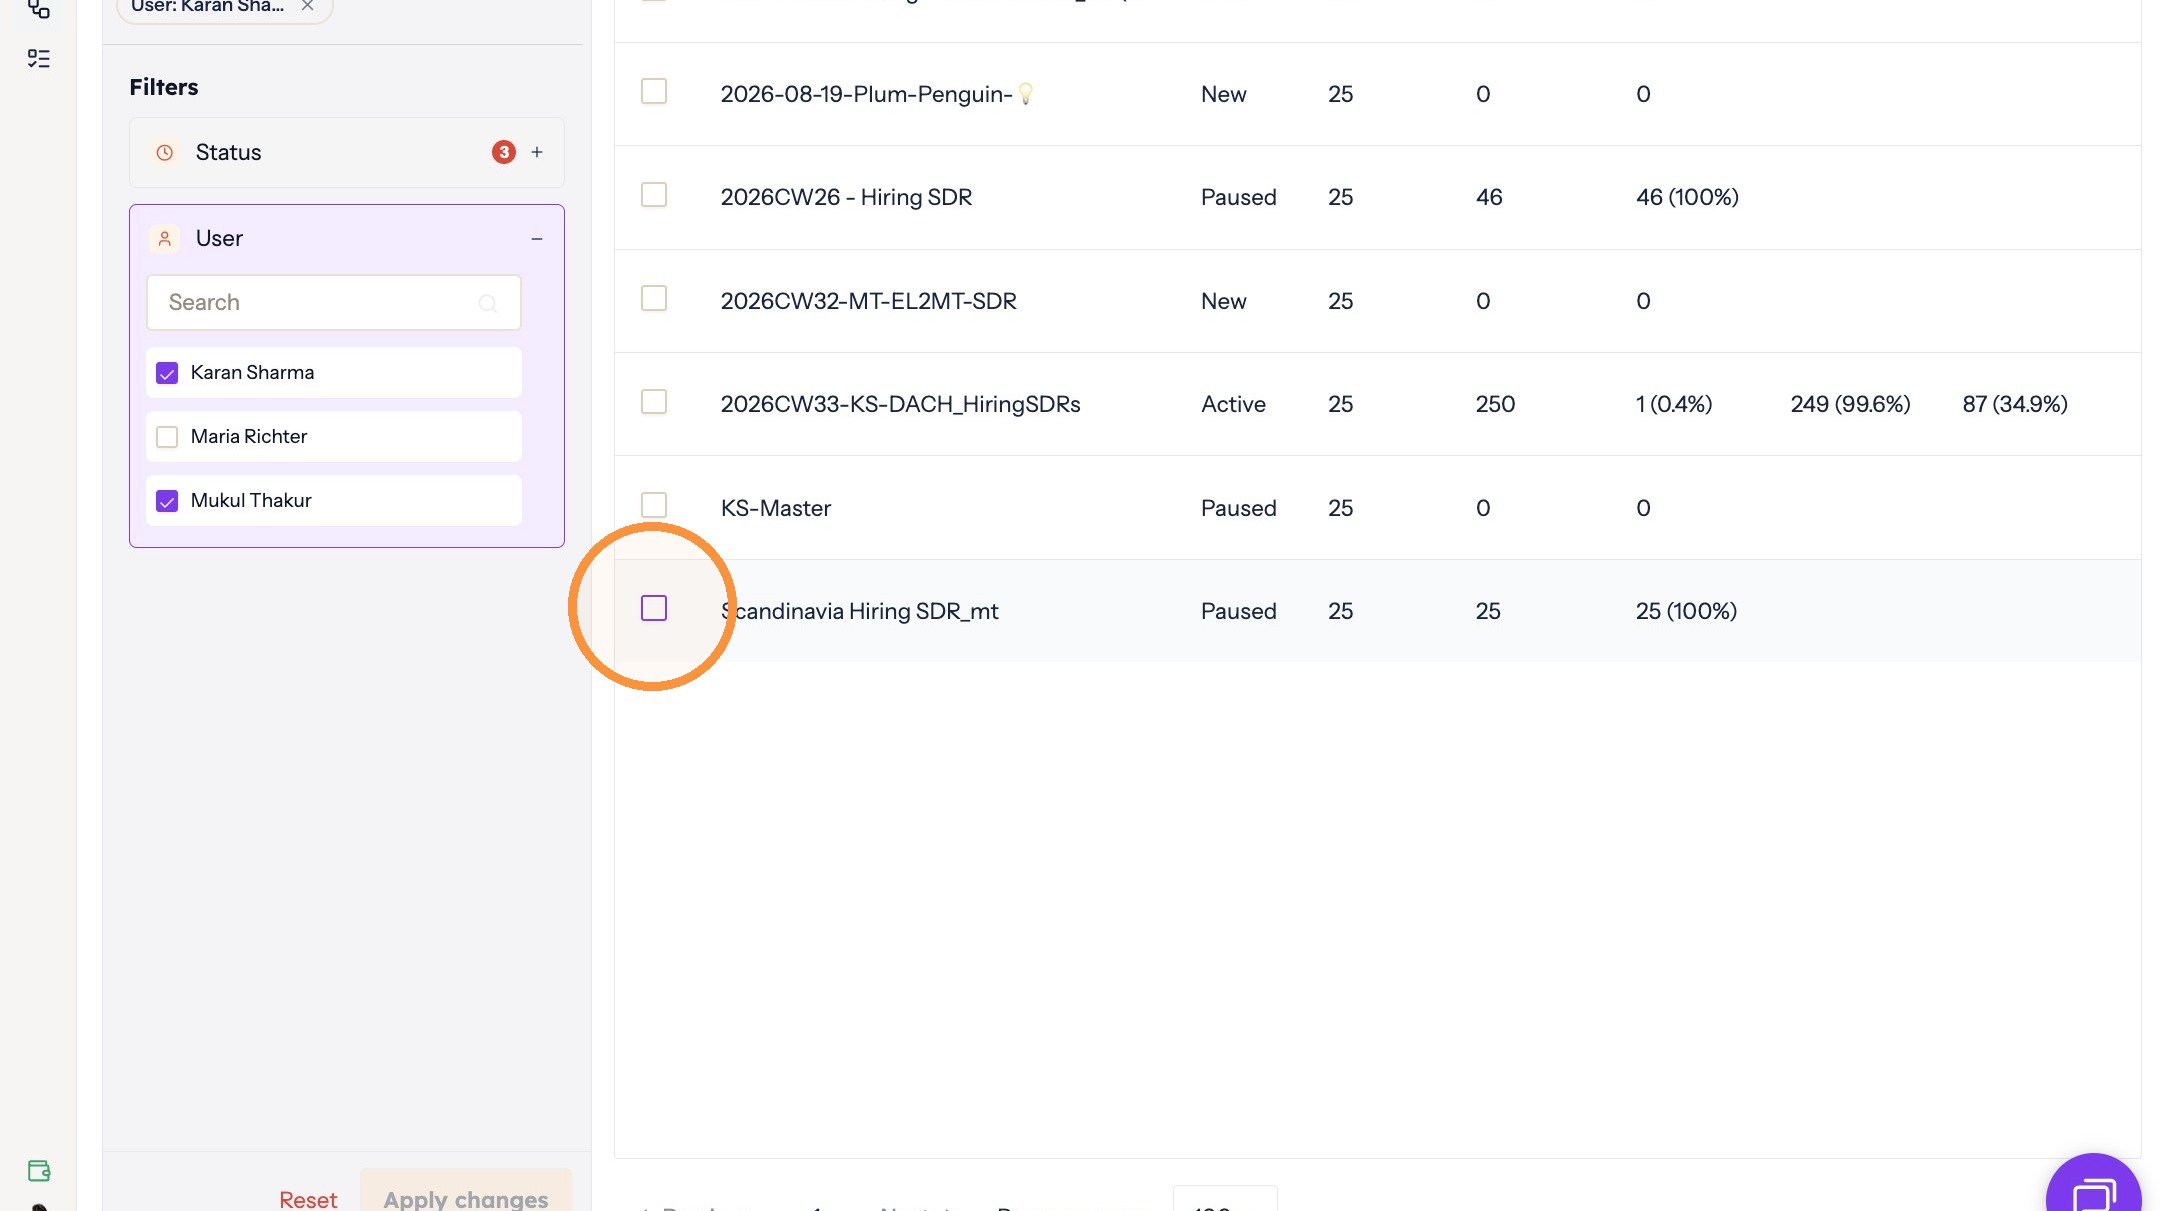Click New status in Plum-Penguin row
Viewport: 2168px width, 1211px height.
pos(1223,94)
